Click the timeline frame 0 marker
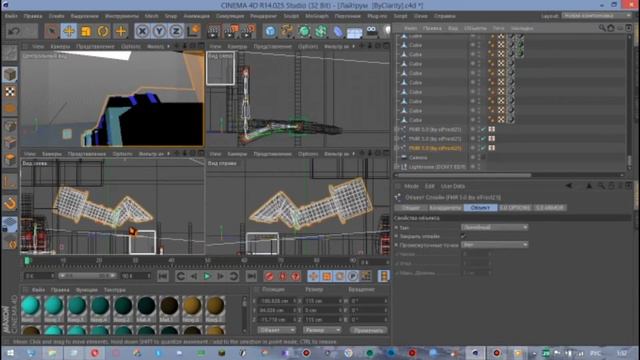 [28, 260]
